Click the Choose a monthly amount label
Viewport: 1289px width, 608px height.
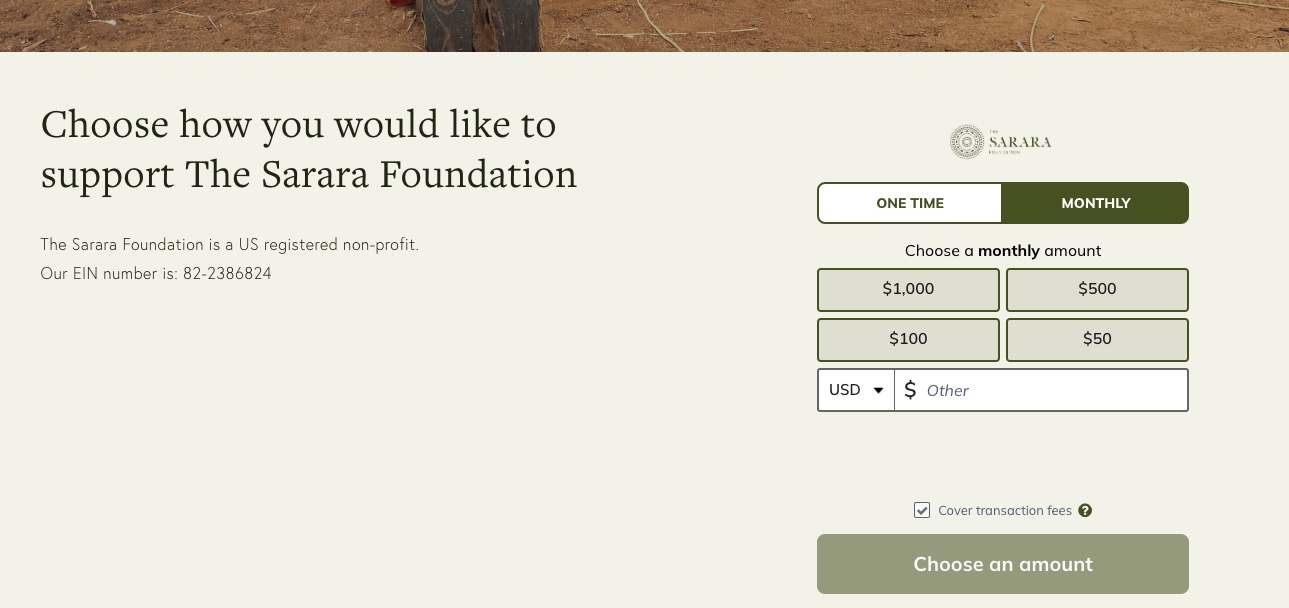click(1002, 251)
